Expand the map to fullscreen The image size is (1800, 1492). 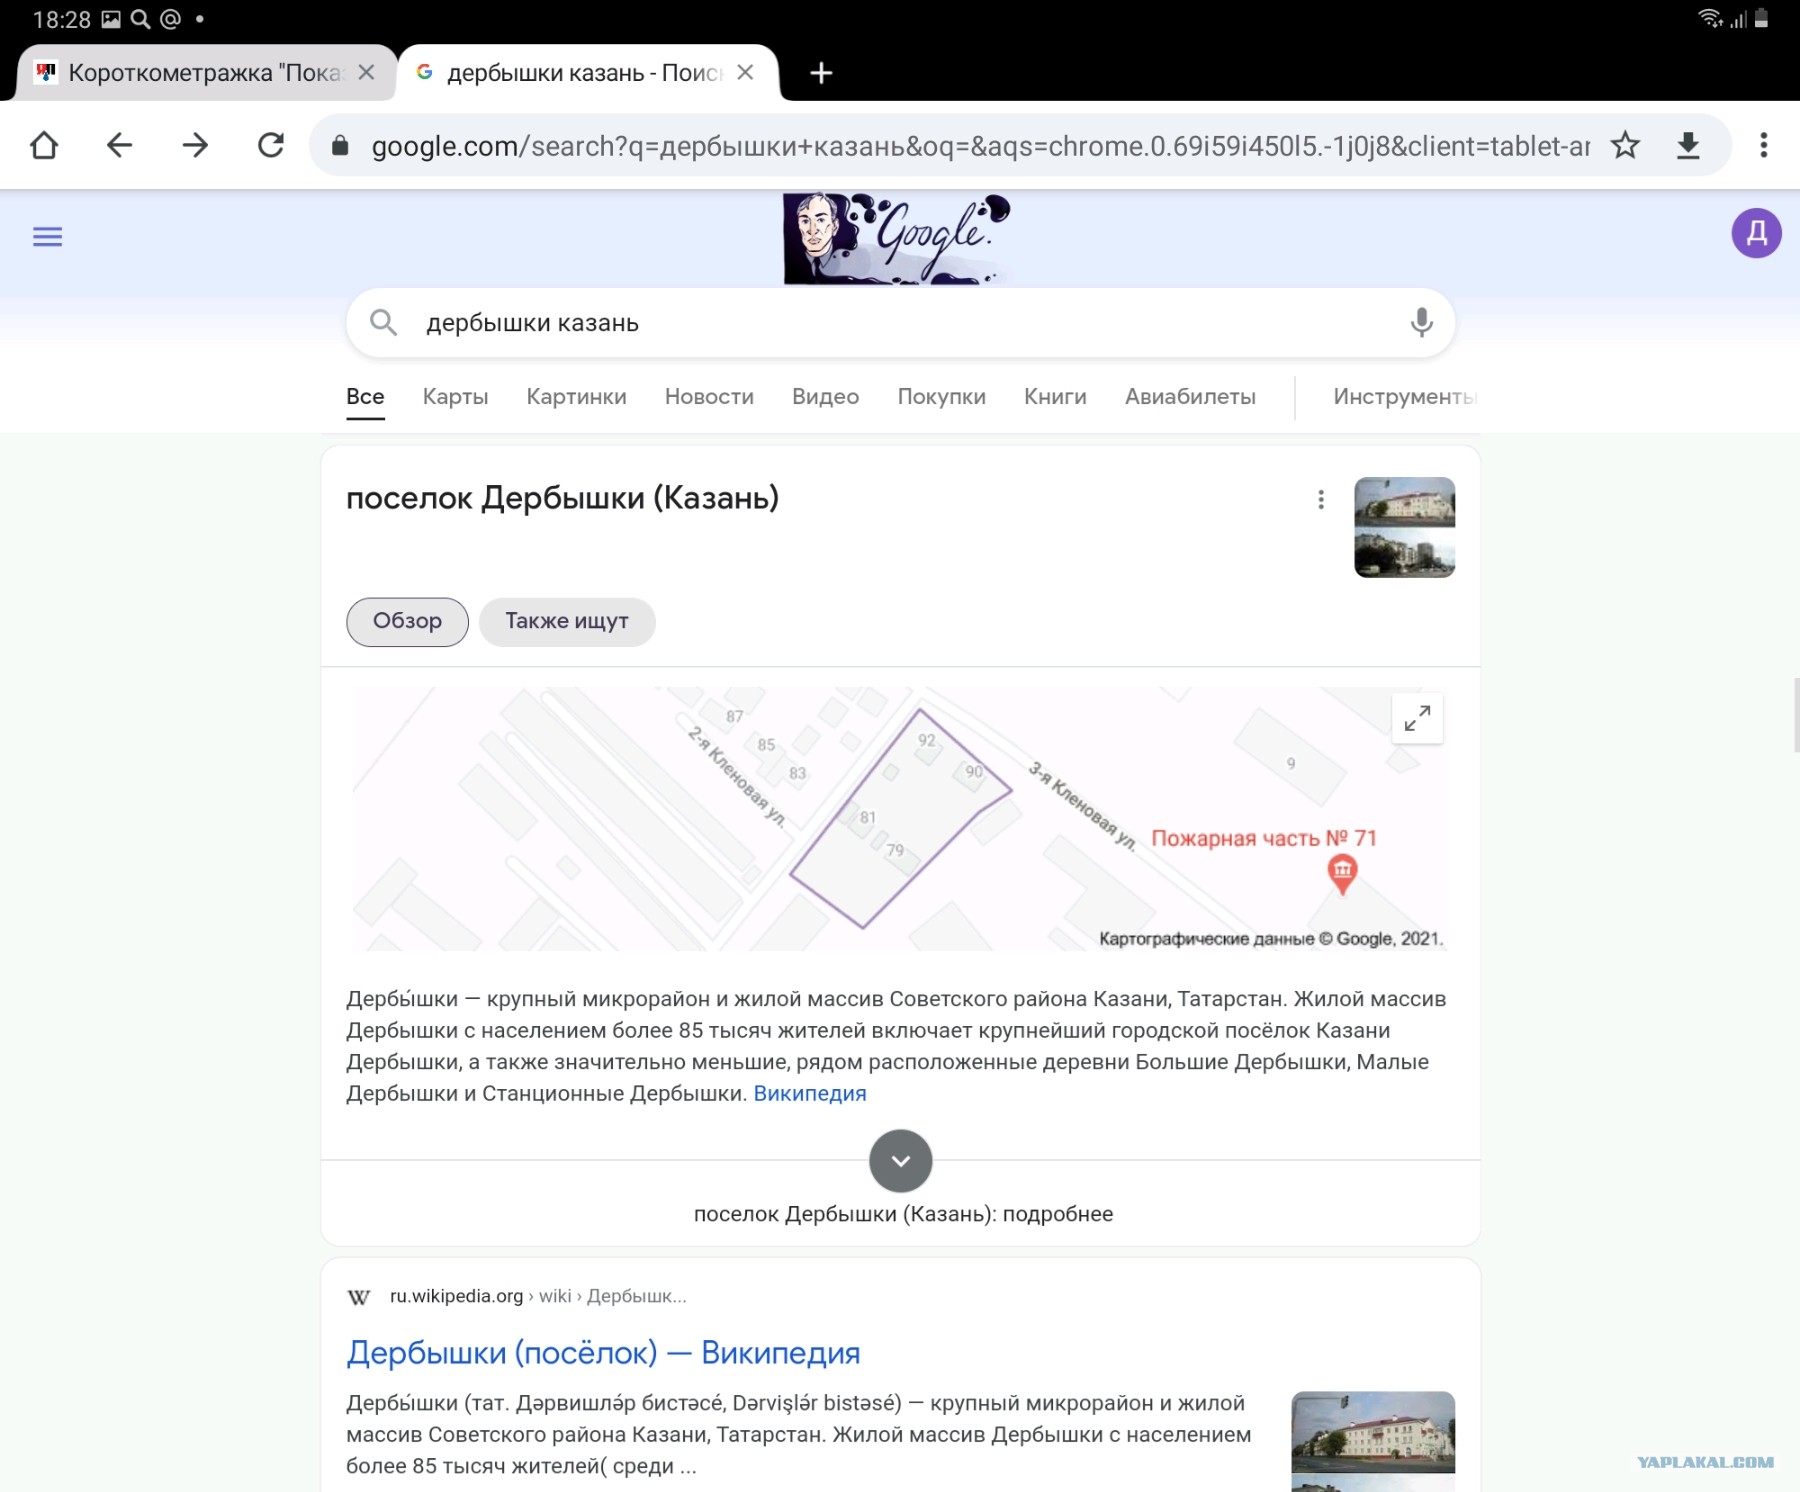pyautogui.click(x=1417, y=718)
